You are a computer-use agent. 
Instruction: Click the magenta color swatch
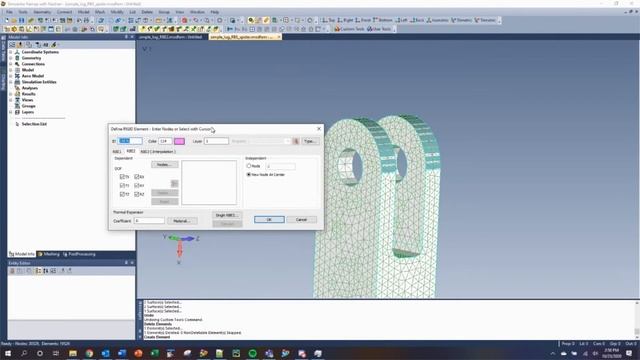pyautogui.click(x=179, y=141)
